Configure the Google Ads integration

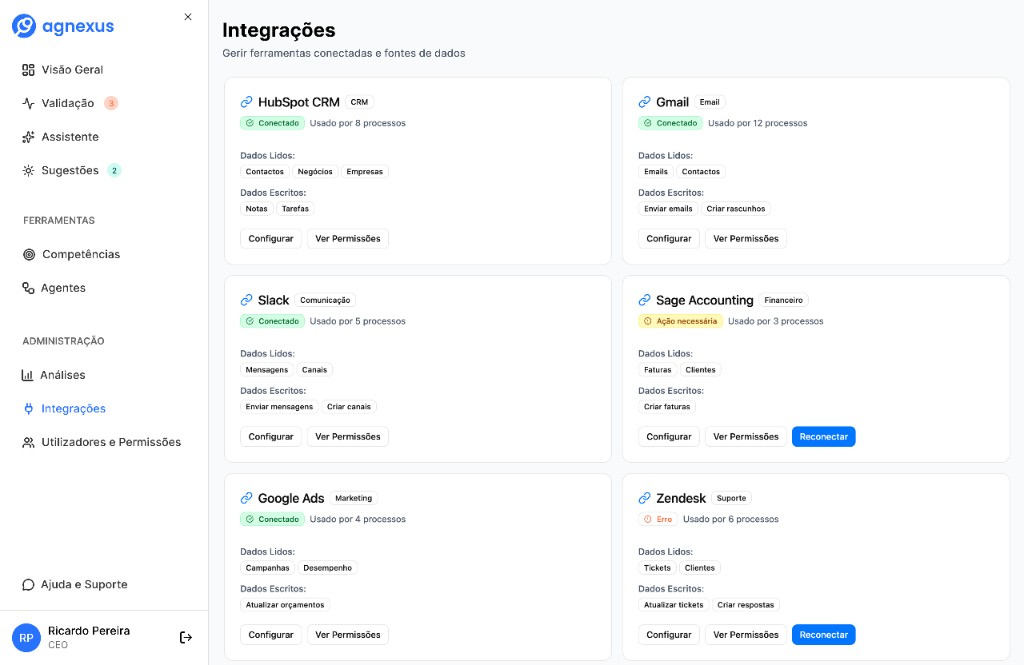pos(271,634)
